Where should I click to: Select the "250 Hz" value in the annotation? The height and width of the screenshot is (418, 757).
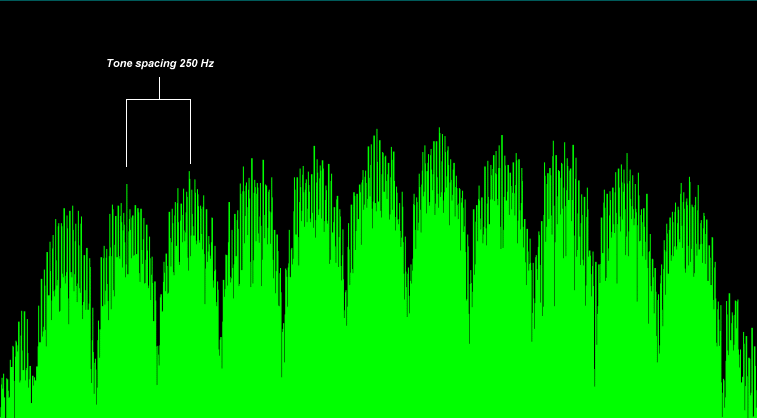tap(196, 63)
